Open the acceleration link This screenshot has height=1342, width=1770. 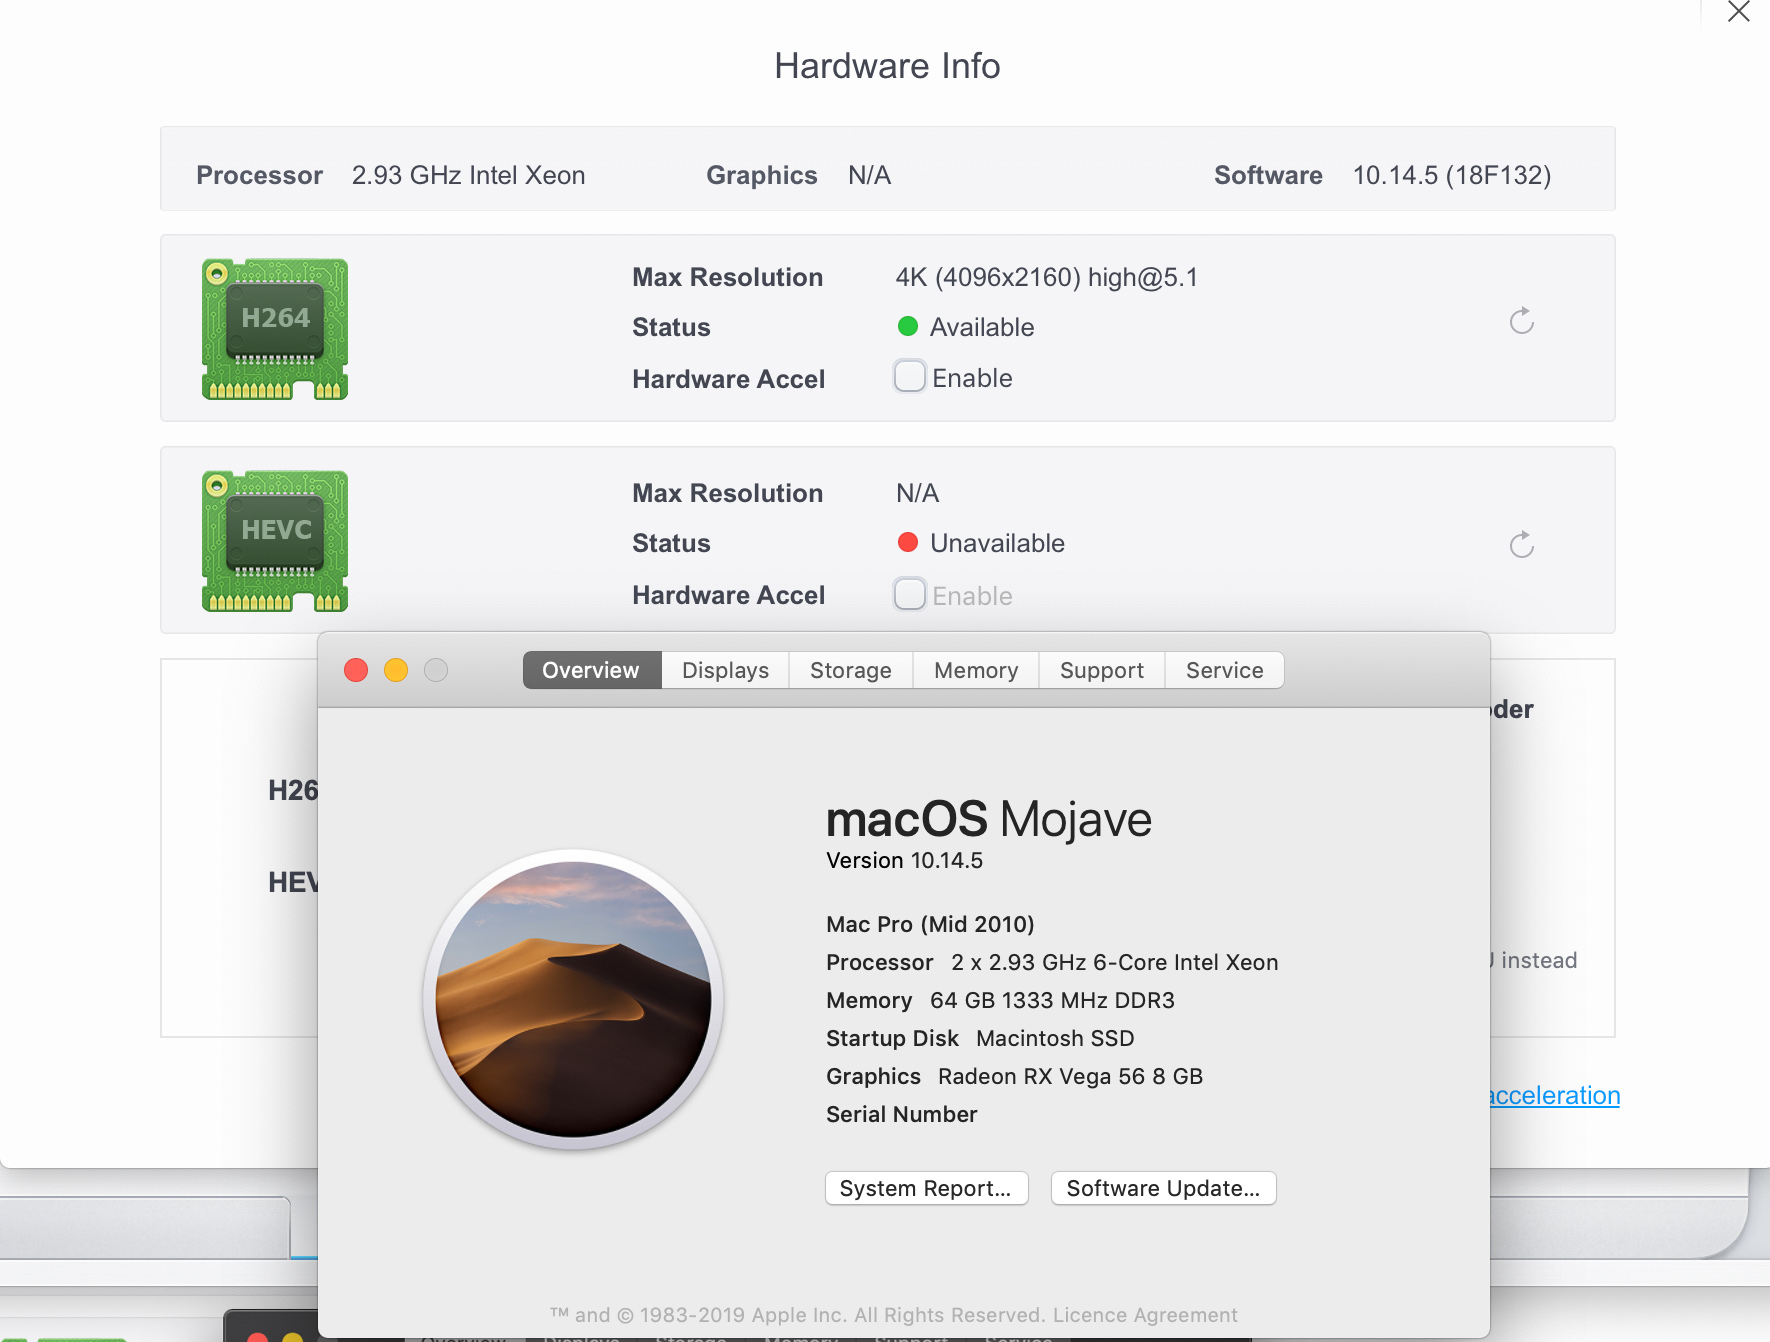point(1554,1096)
